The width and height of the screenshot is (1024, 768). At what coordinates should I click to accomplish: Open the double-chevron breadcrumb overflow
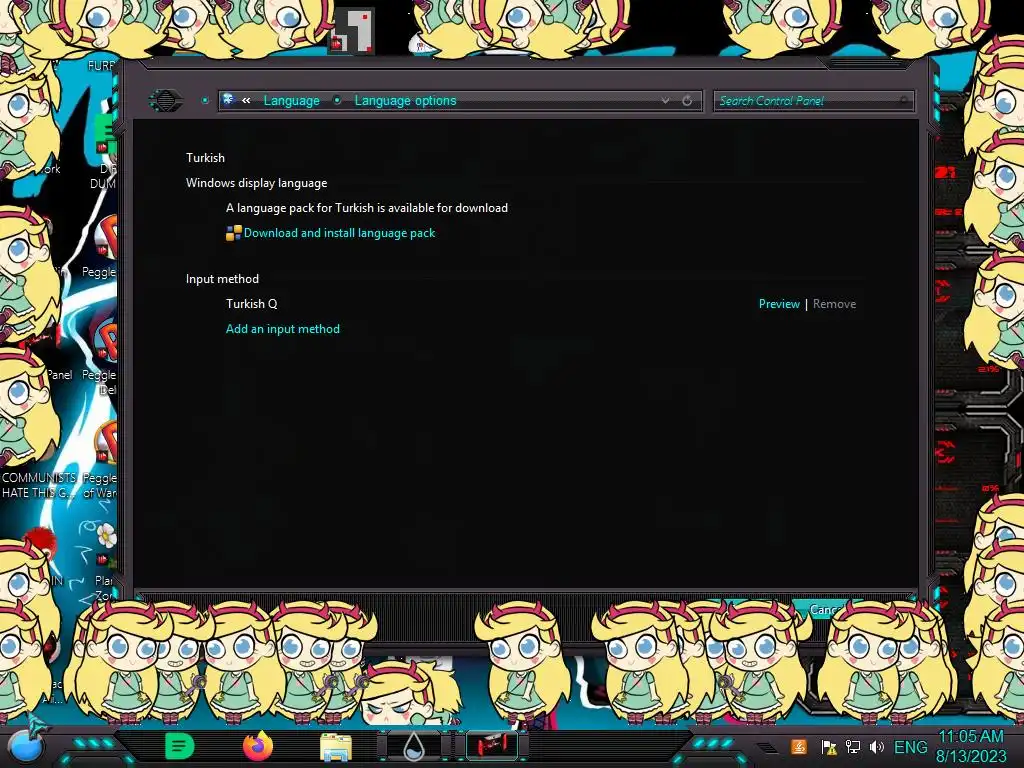(246, 101)
